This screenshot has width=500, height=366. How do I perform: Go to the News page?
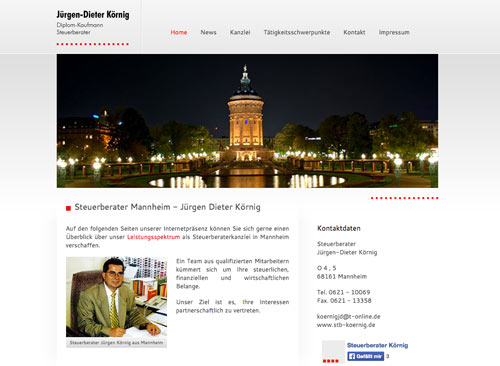coord(208,32)
